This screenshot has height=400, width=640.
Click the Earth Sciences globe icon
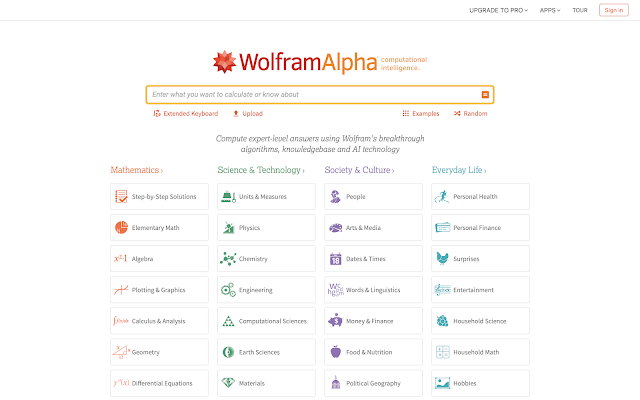(228, 352)
